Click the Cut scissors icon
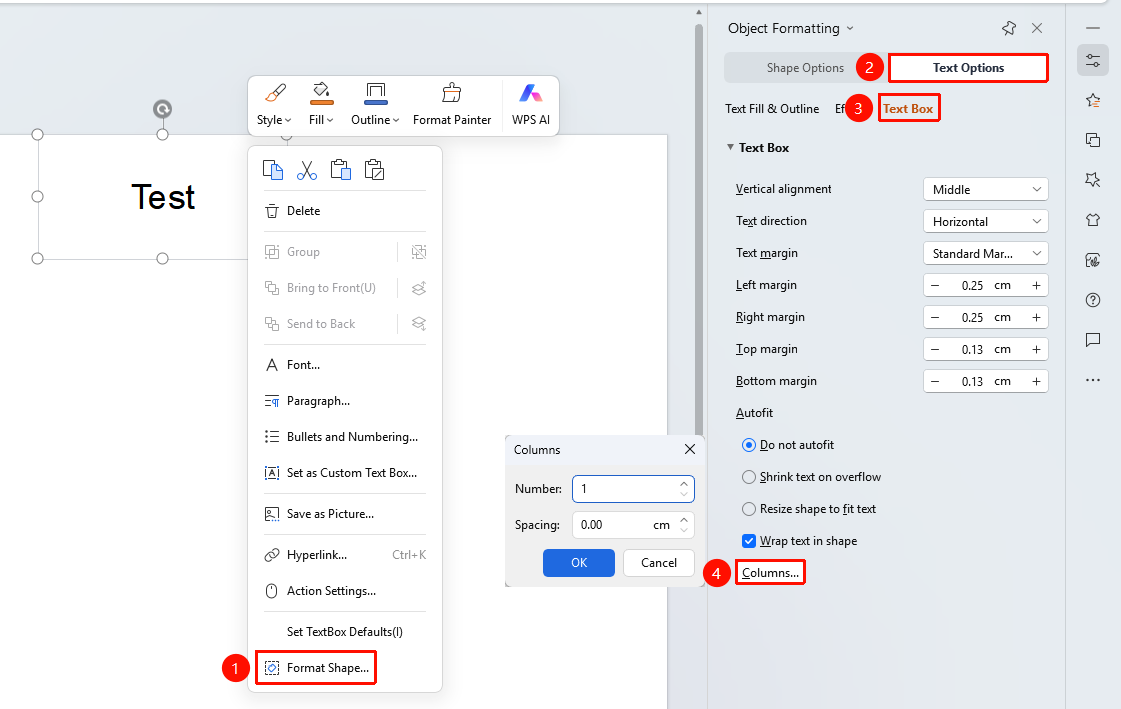Viewport: 1121px width, 709px height. click(x=307, y=170)
